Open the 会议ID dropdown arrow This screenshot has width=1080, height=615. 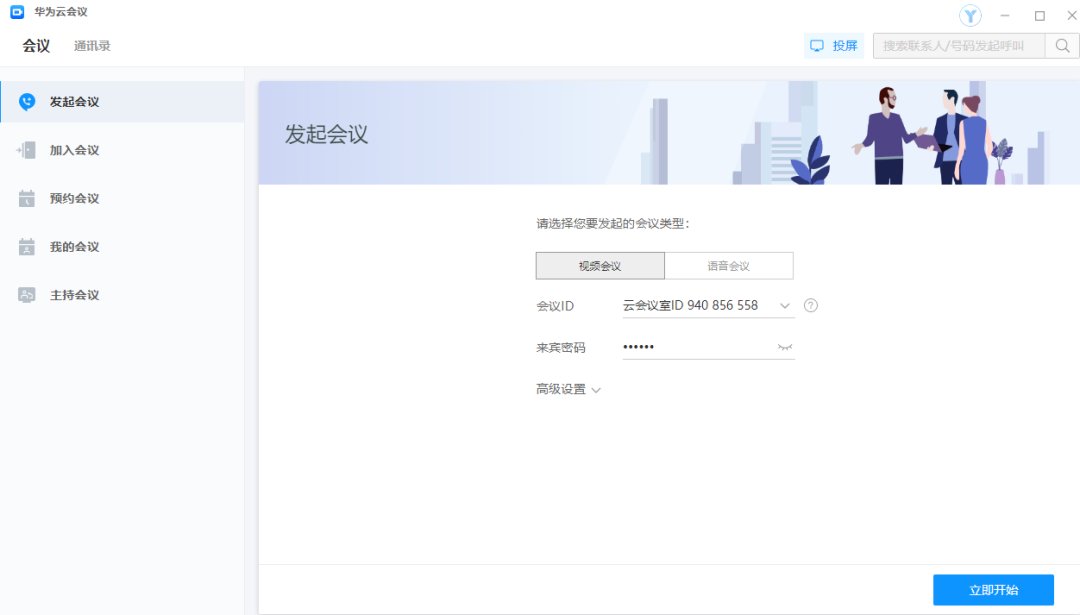click(785, 306)
